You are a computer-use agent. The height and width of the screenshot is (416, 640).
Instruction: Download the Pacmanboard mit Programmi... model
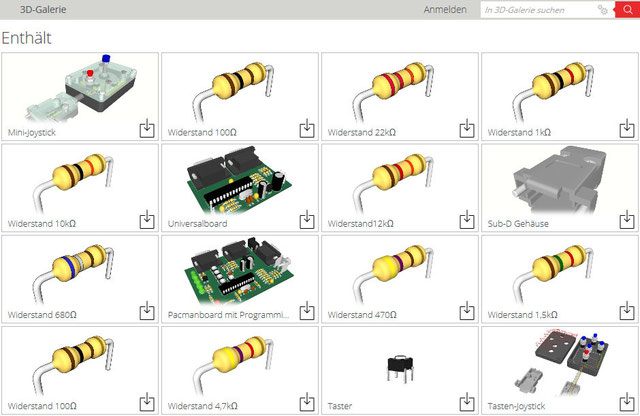pyautogui.click(x=307, y=311)
